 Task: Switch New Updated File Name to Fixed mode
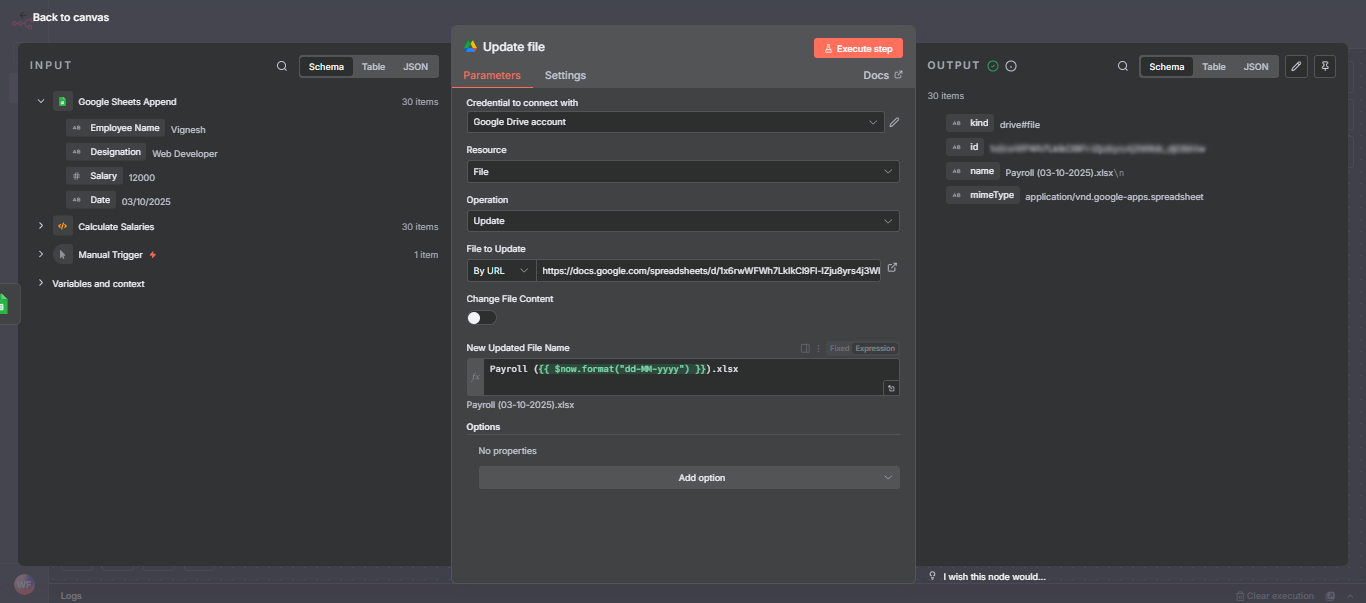tap(839, 348)
